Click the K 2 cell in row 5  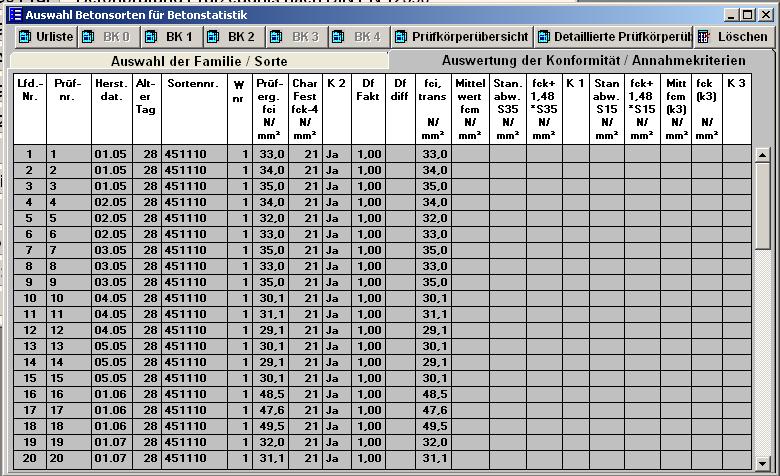(336, 218)
